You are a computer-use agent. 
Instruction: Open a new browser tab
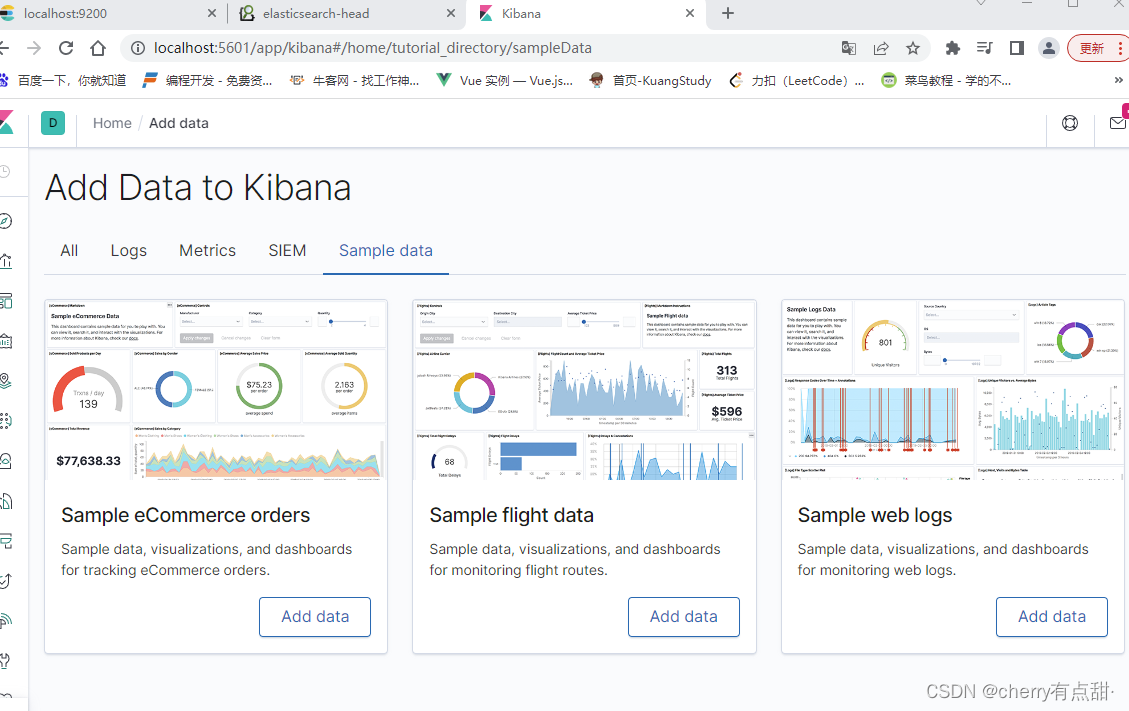(x=728, y=13)
